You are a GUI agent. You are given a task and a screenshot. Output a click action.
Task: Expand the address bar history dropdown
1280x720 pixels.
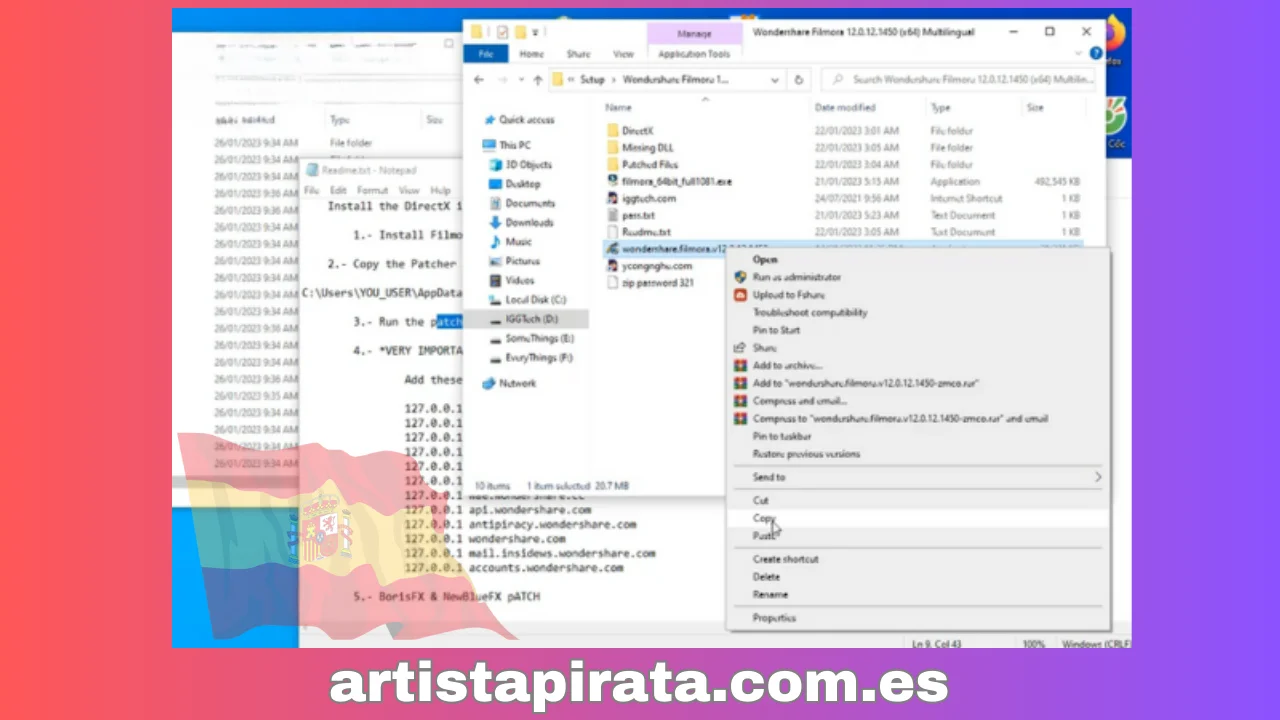[775, 80]
